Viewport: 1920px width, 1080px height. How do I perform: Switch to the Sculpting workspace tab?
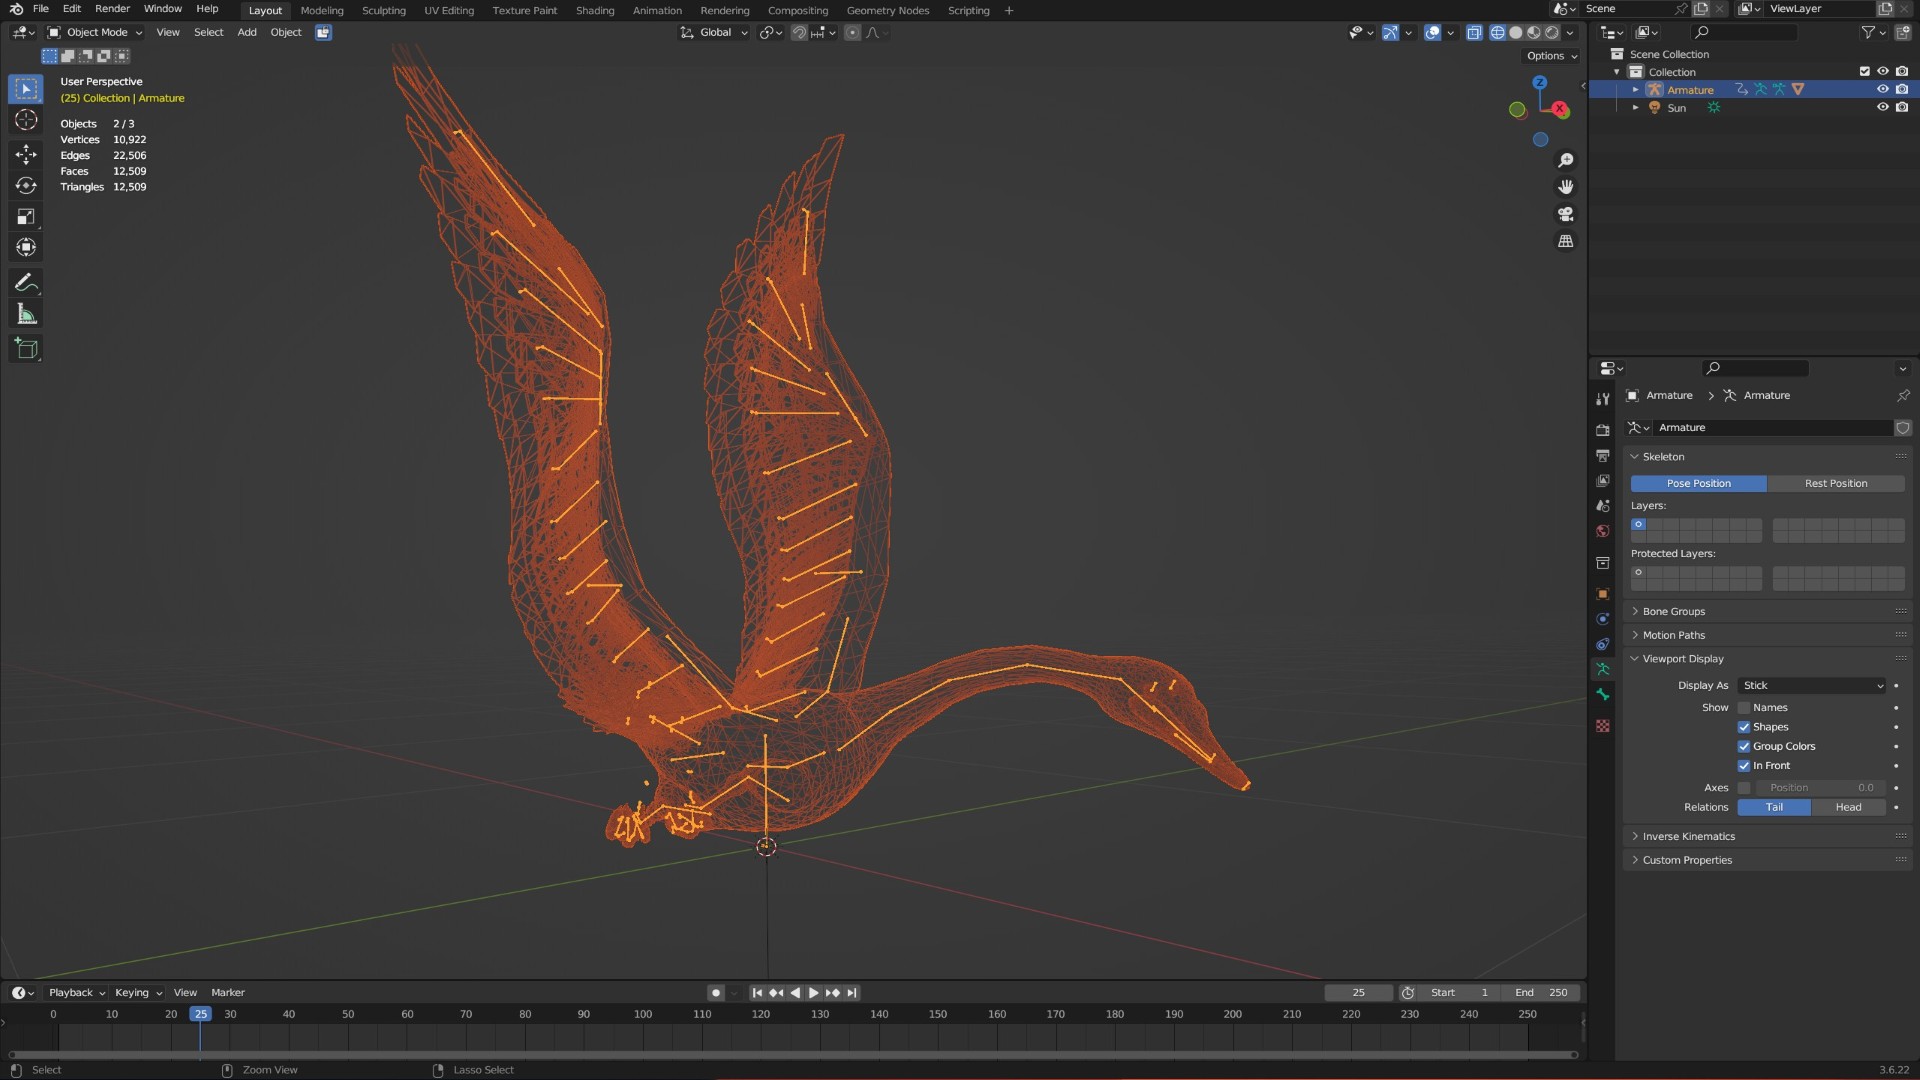click(x=383, y=10)
